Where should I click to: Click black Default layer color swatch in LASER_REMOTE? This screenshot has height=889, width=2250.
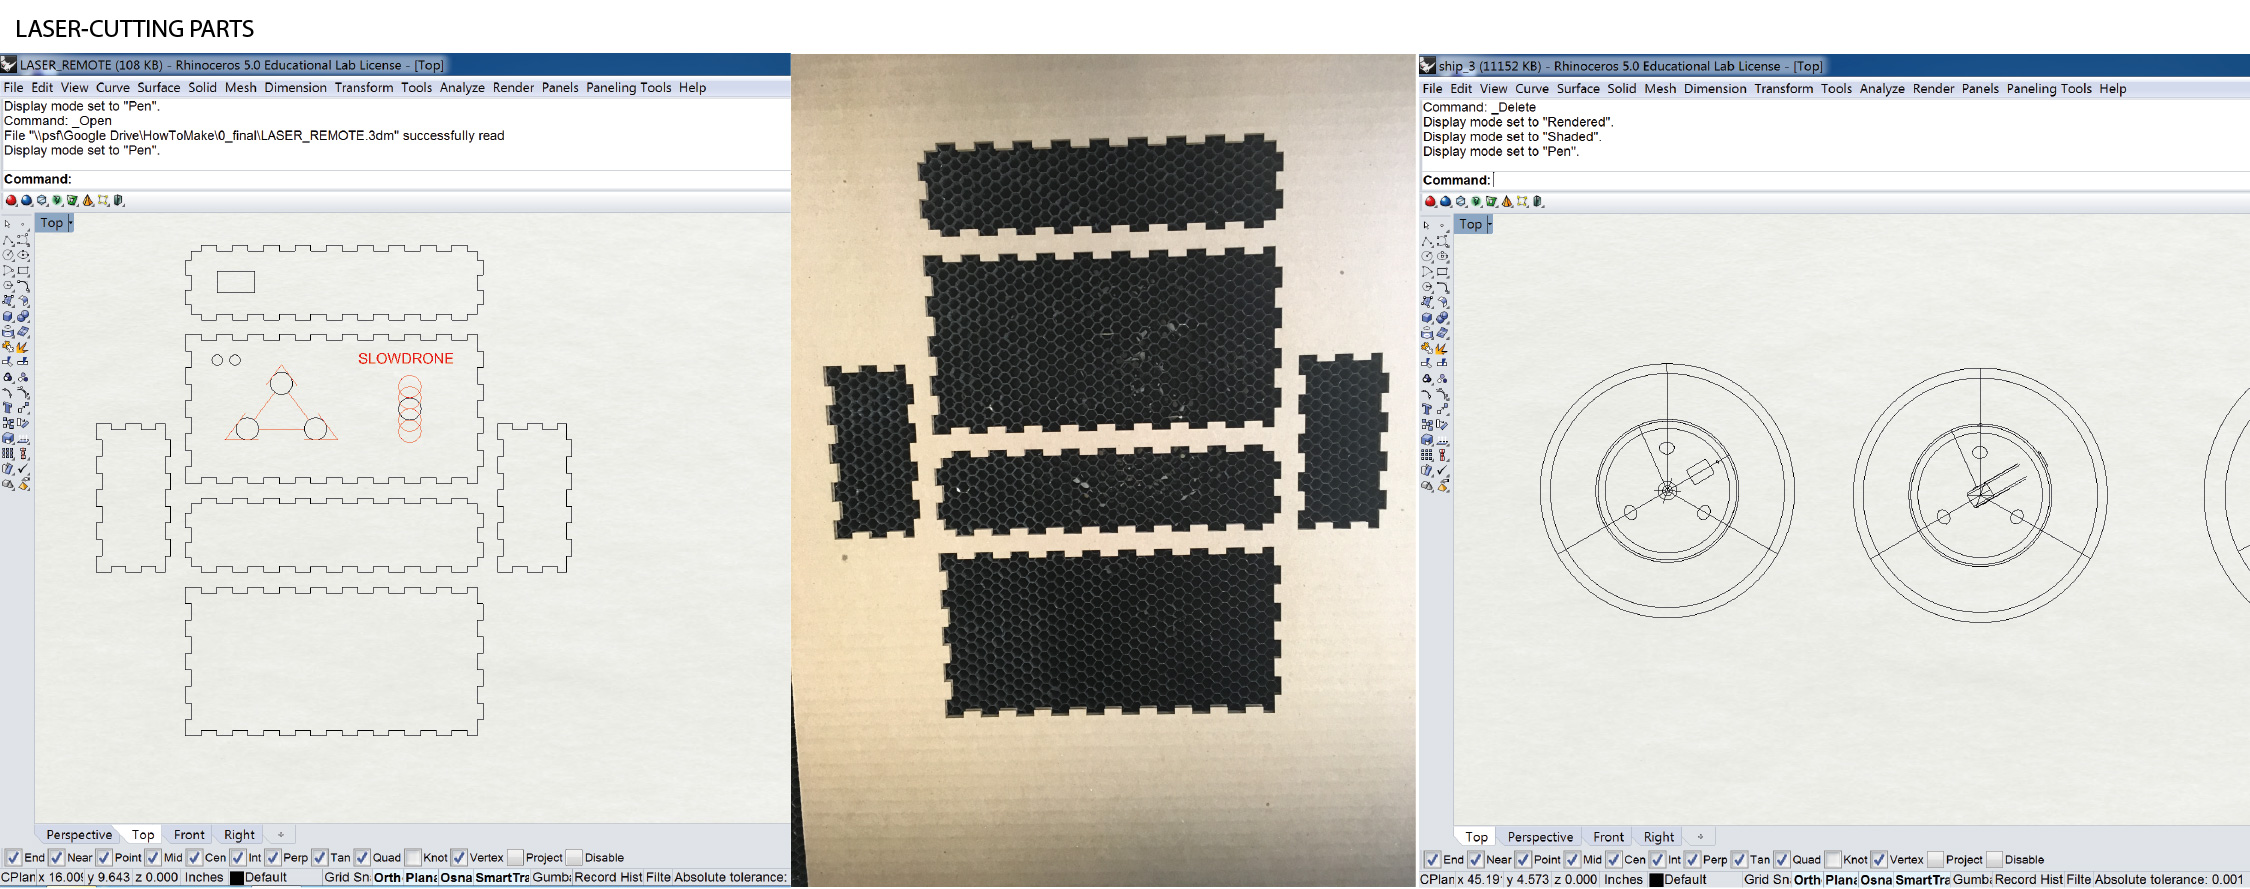(237, 877)
